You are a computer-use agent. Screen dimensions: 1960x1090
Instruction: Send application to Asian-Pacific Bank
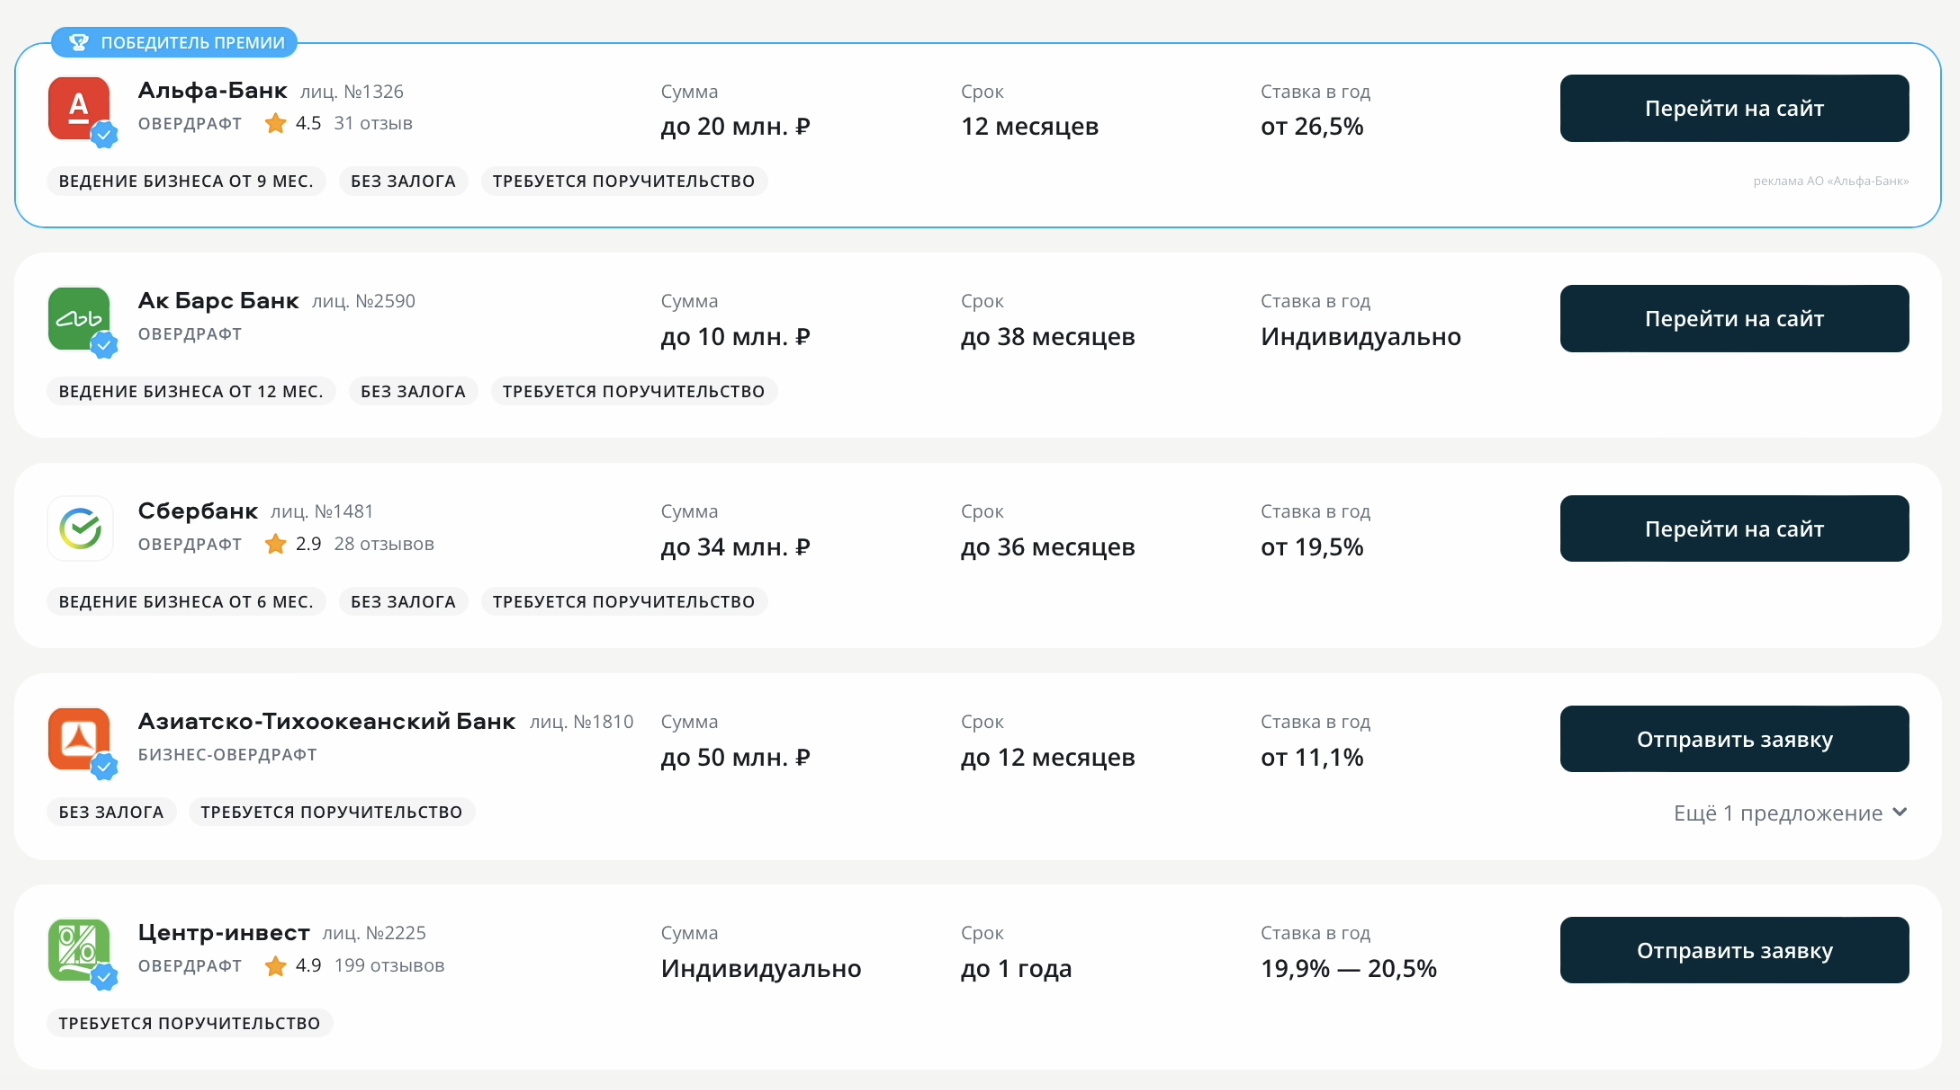(x=1734, y=739)
